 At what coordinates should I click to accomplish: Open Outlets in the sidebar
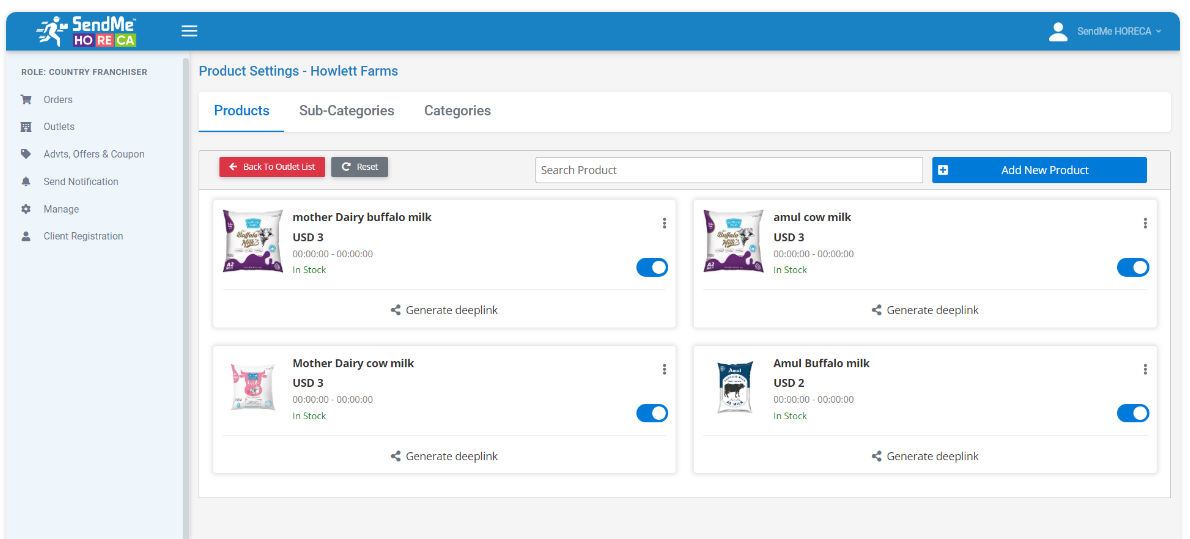point(59,127)
